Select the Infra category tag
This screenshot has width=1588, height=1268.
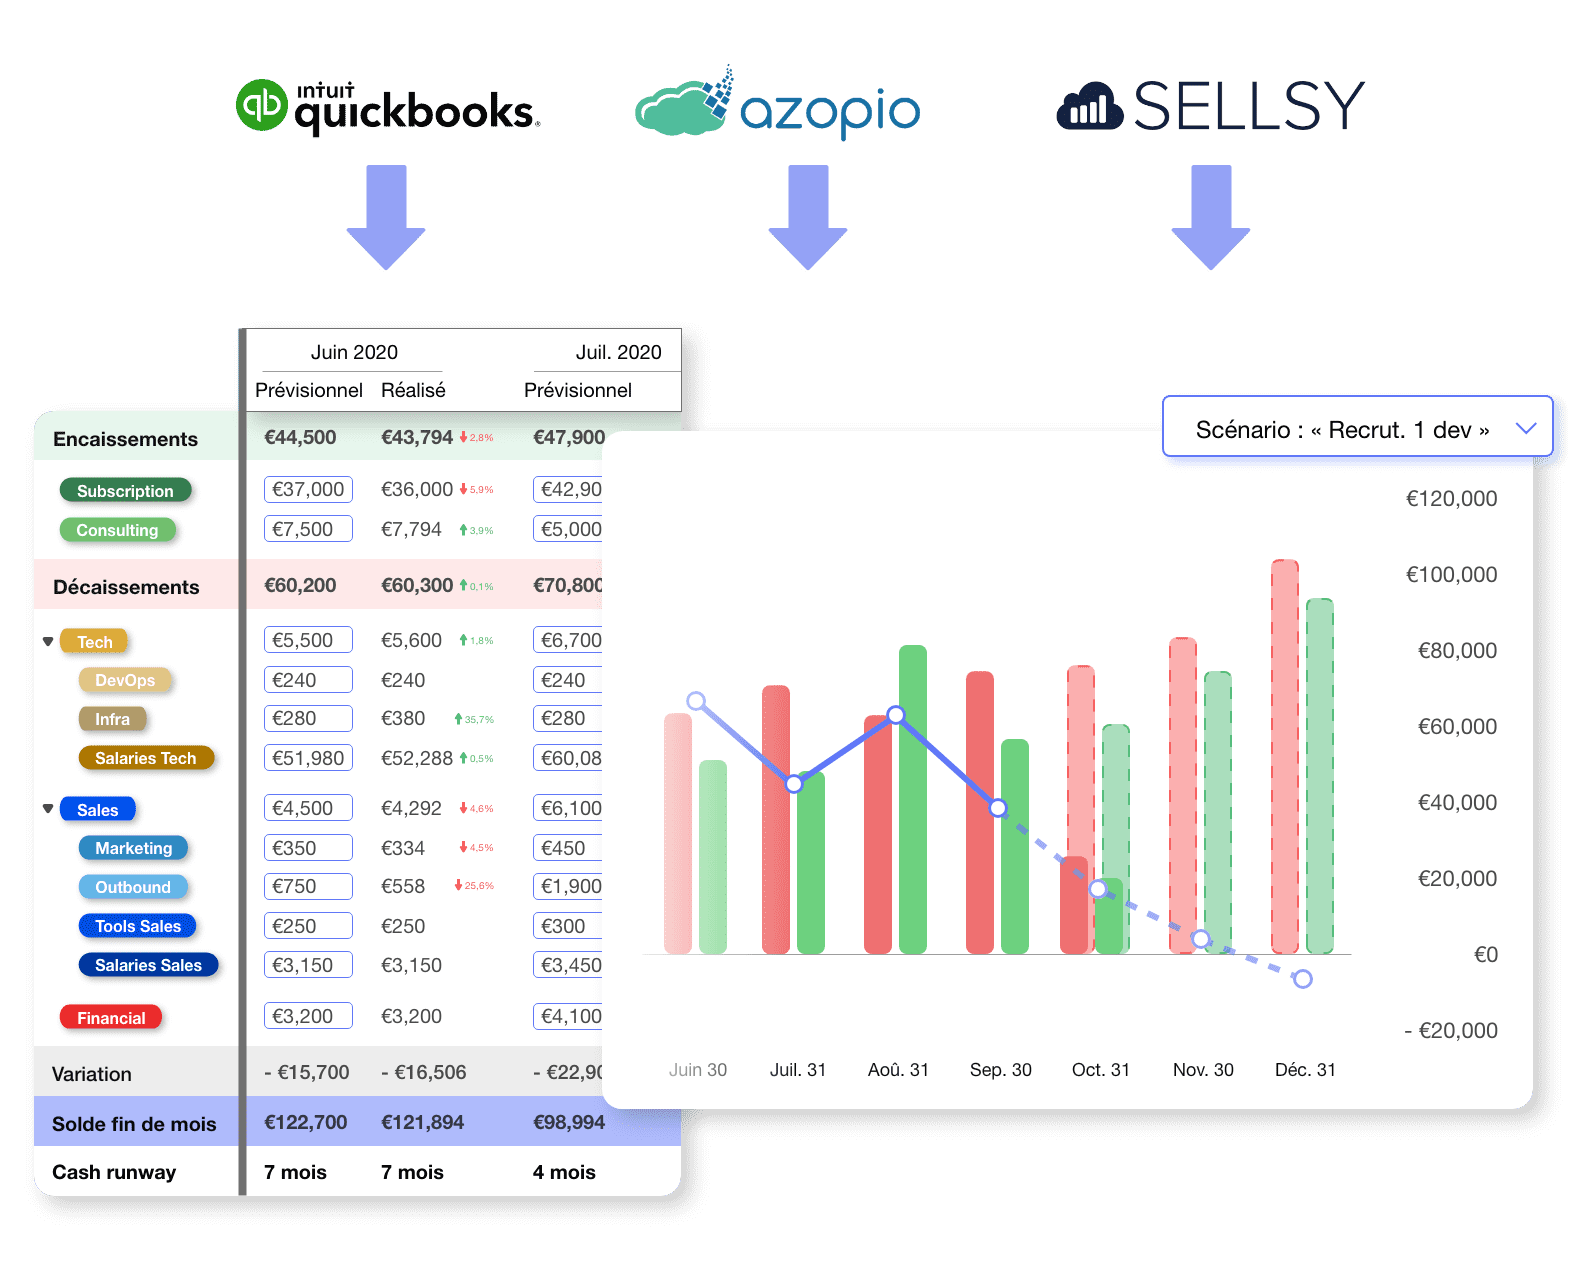coord(112,719)
